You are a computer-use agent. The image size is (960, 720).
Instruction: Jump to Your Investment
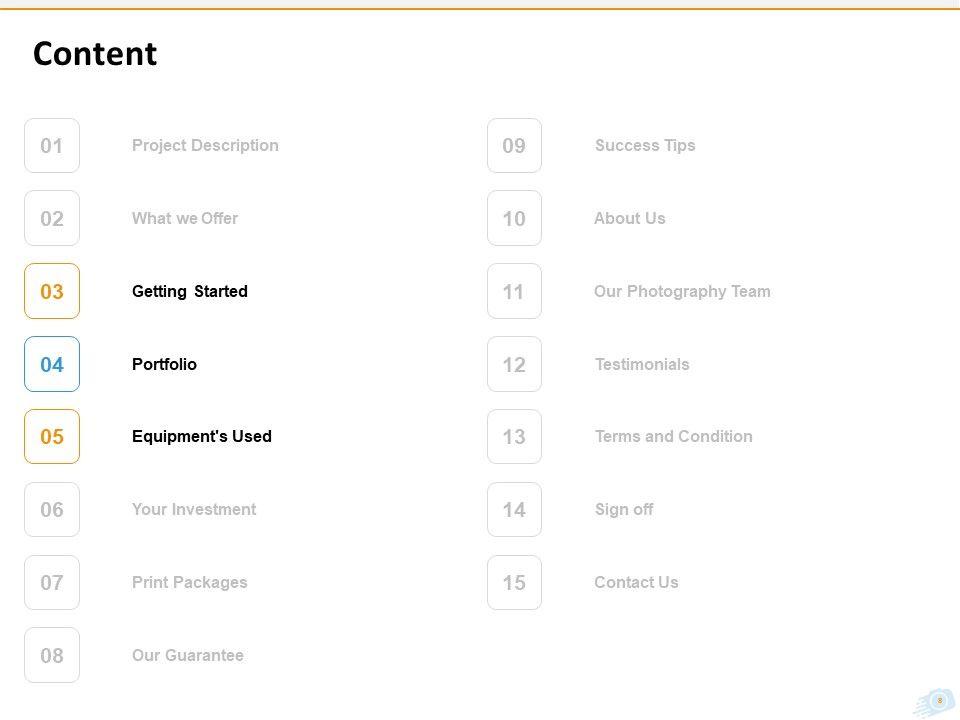[x=194, y=509]
